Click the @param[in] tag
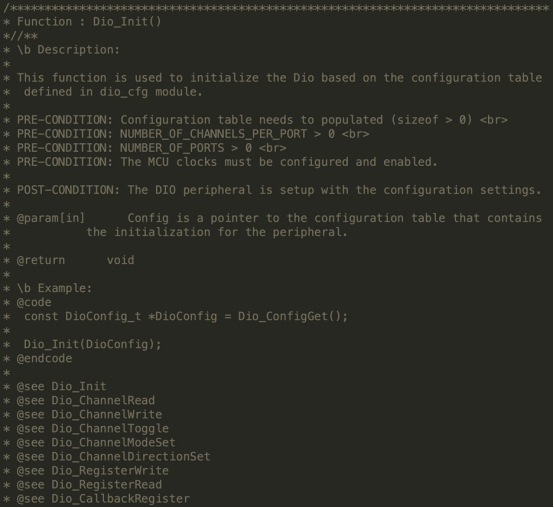The height and width of the screenshot is (508, 554). 51,218
